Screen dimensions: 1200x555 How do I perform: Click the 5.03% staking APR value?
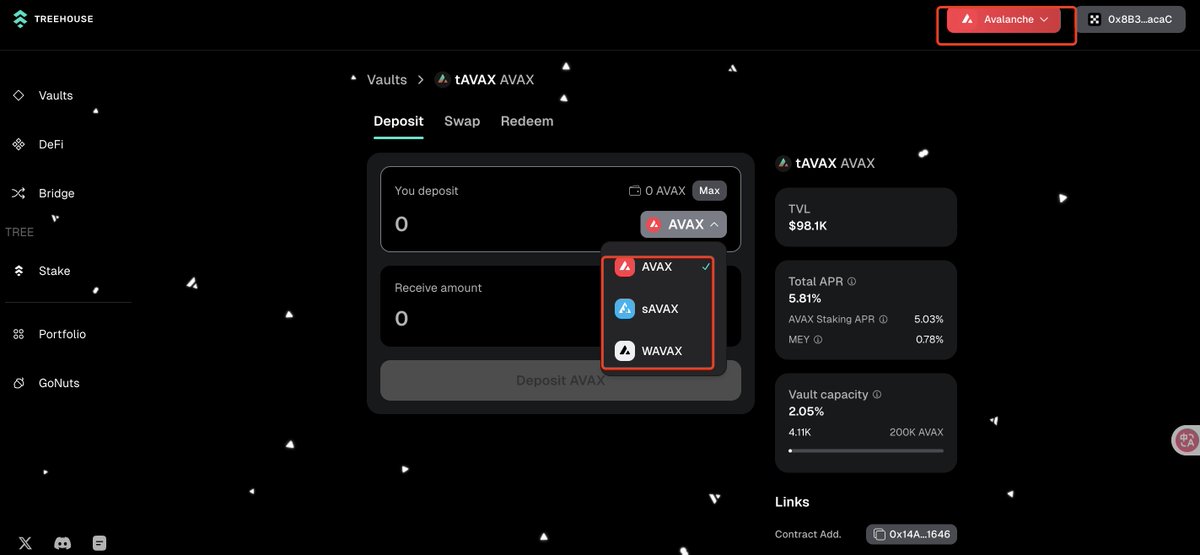click(929, 319)
